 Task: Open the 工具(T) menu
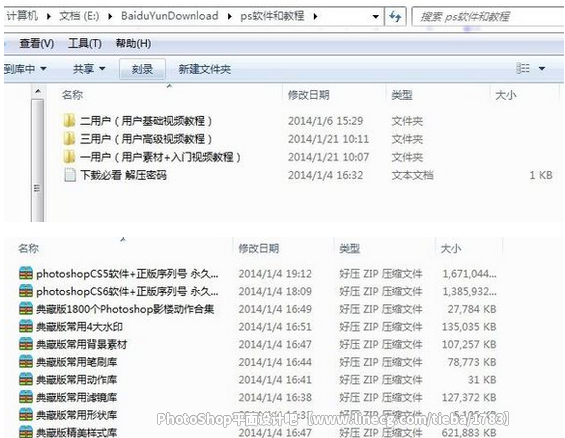(85, 44)
